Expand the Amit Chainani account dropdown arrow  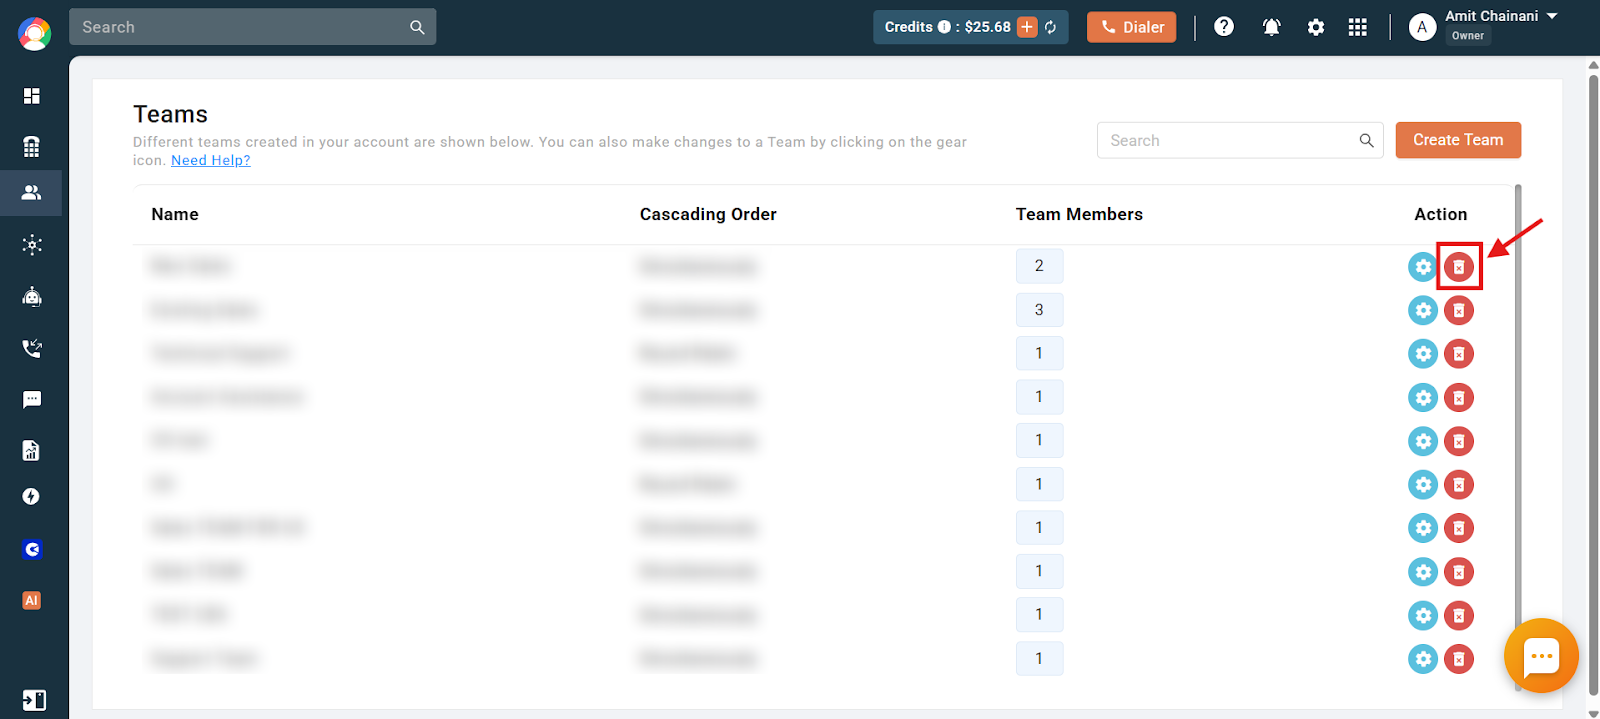pyautogui.click(x=1552, y=16)
